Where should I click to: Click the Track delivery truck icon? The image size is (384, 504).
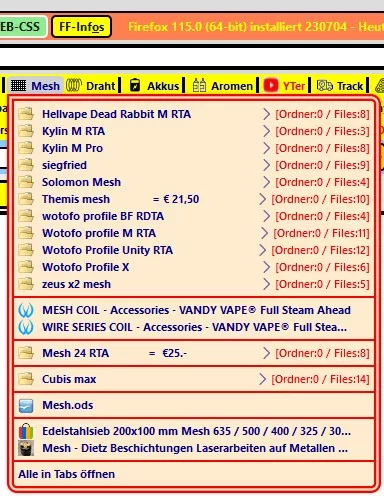324,85
